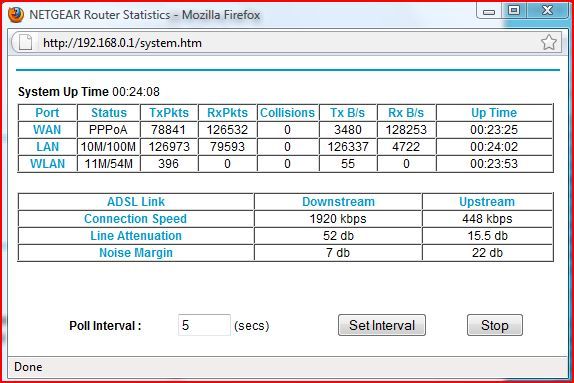Viewport: 574px width, 383px height.
Task: Click the Done status bar text
Action: click(28, 367)
